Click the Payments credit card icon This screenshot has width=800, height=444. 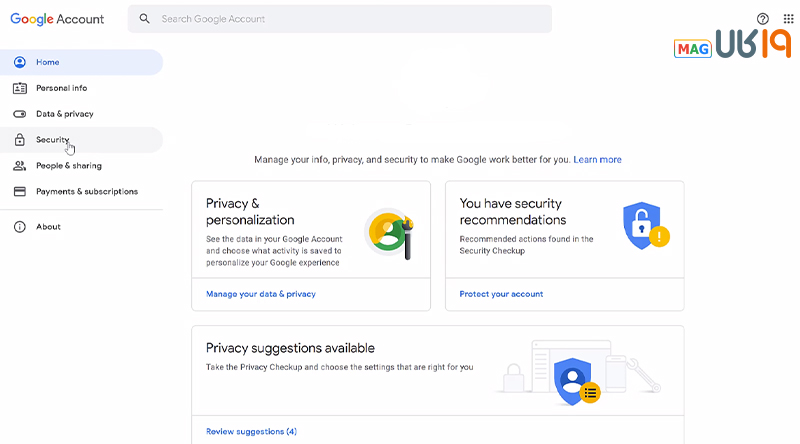click(x=20, y=191)
